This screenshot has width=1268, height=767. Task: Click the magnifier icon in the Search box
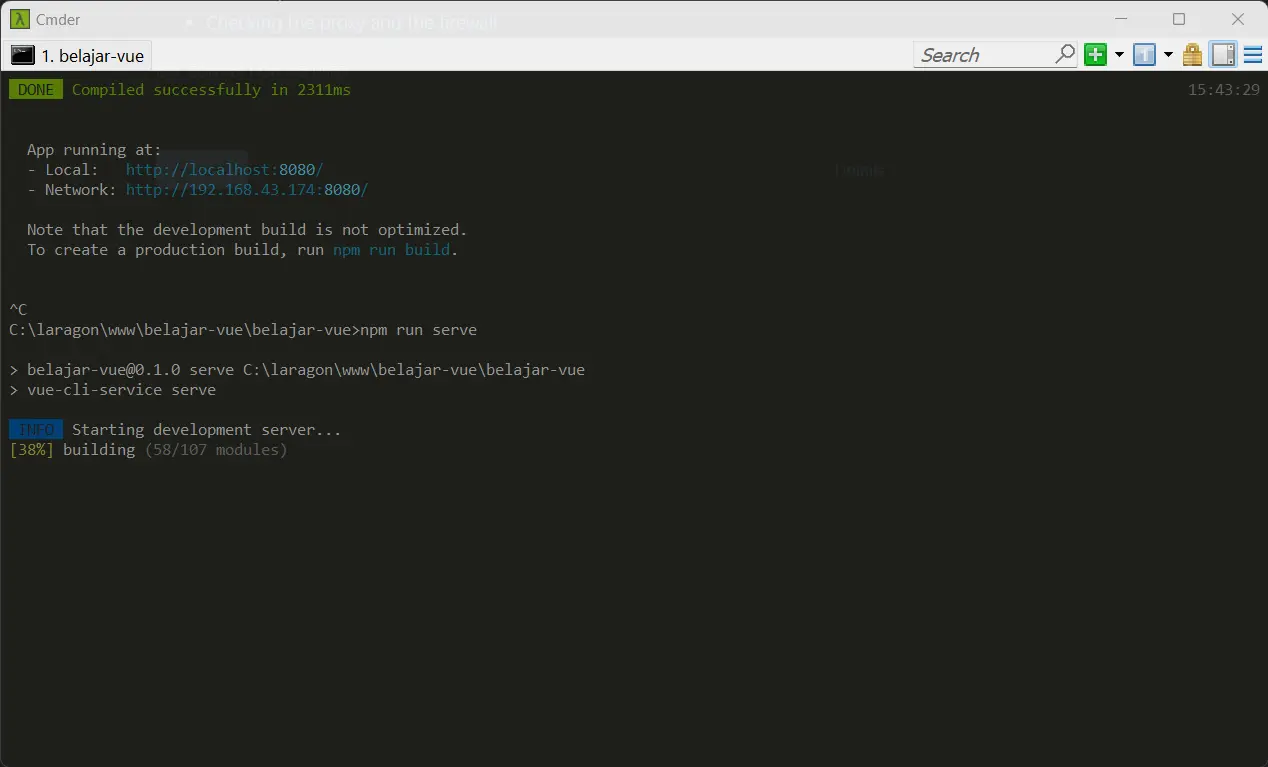coord(1065,55)
